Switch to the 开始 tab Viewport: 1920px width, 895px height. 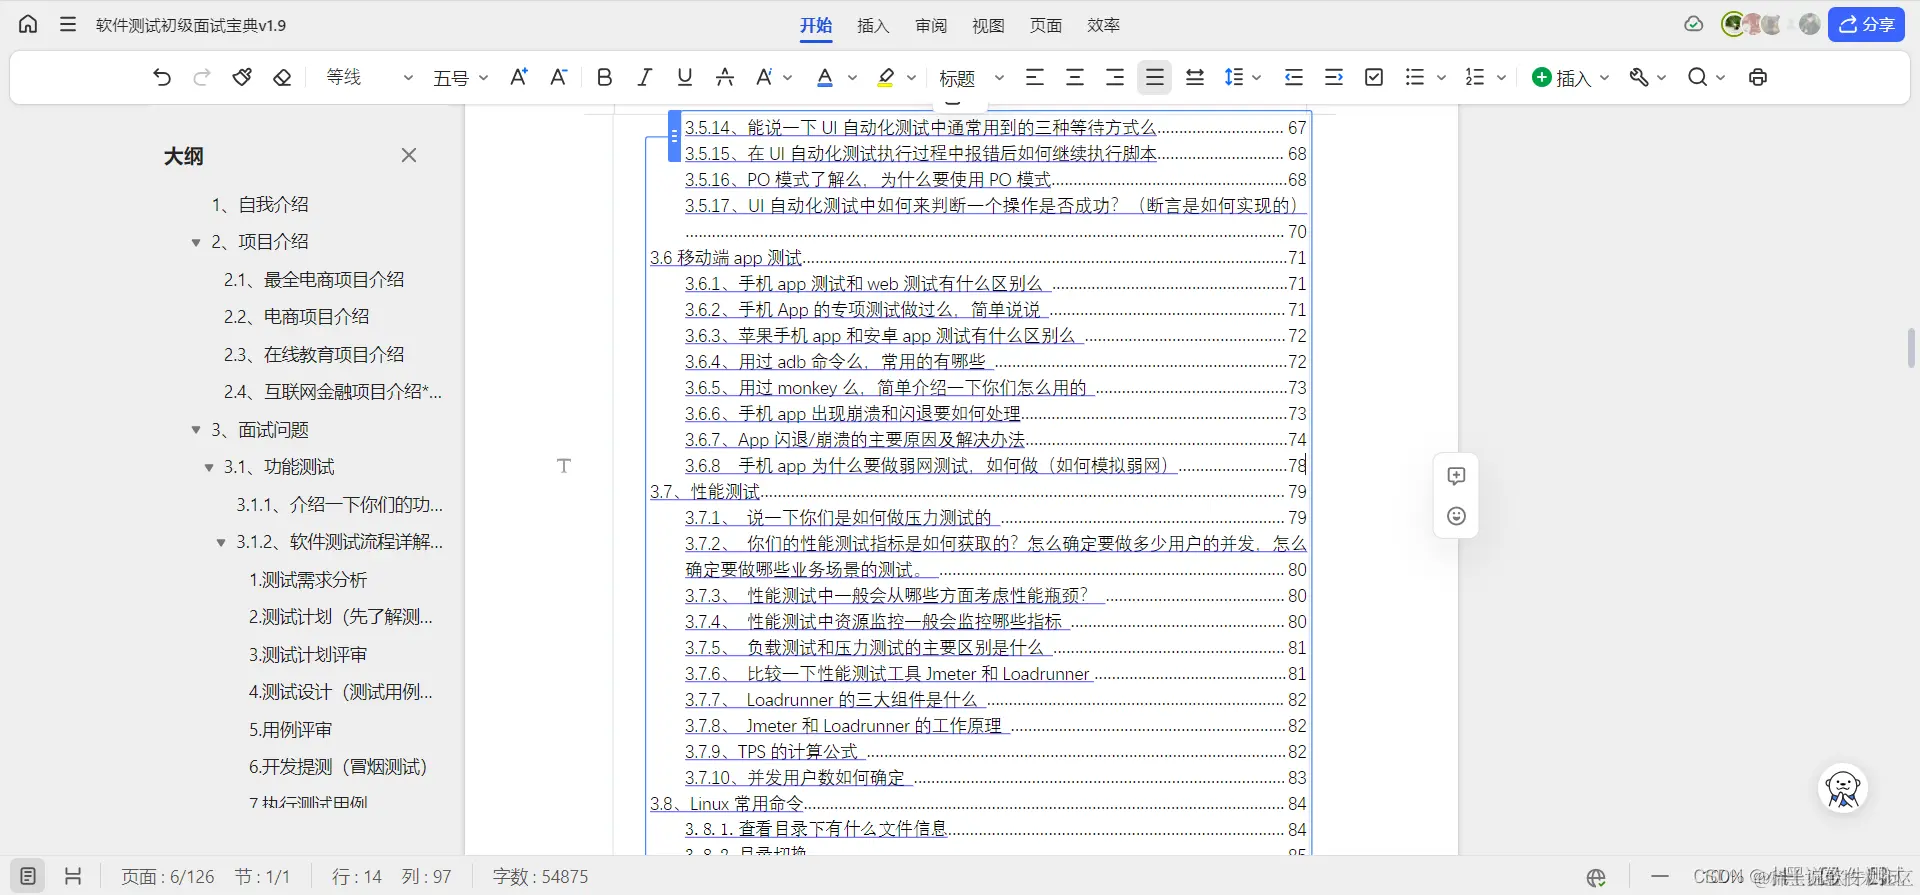click(x=816, y=25)
